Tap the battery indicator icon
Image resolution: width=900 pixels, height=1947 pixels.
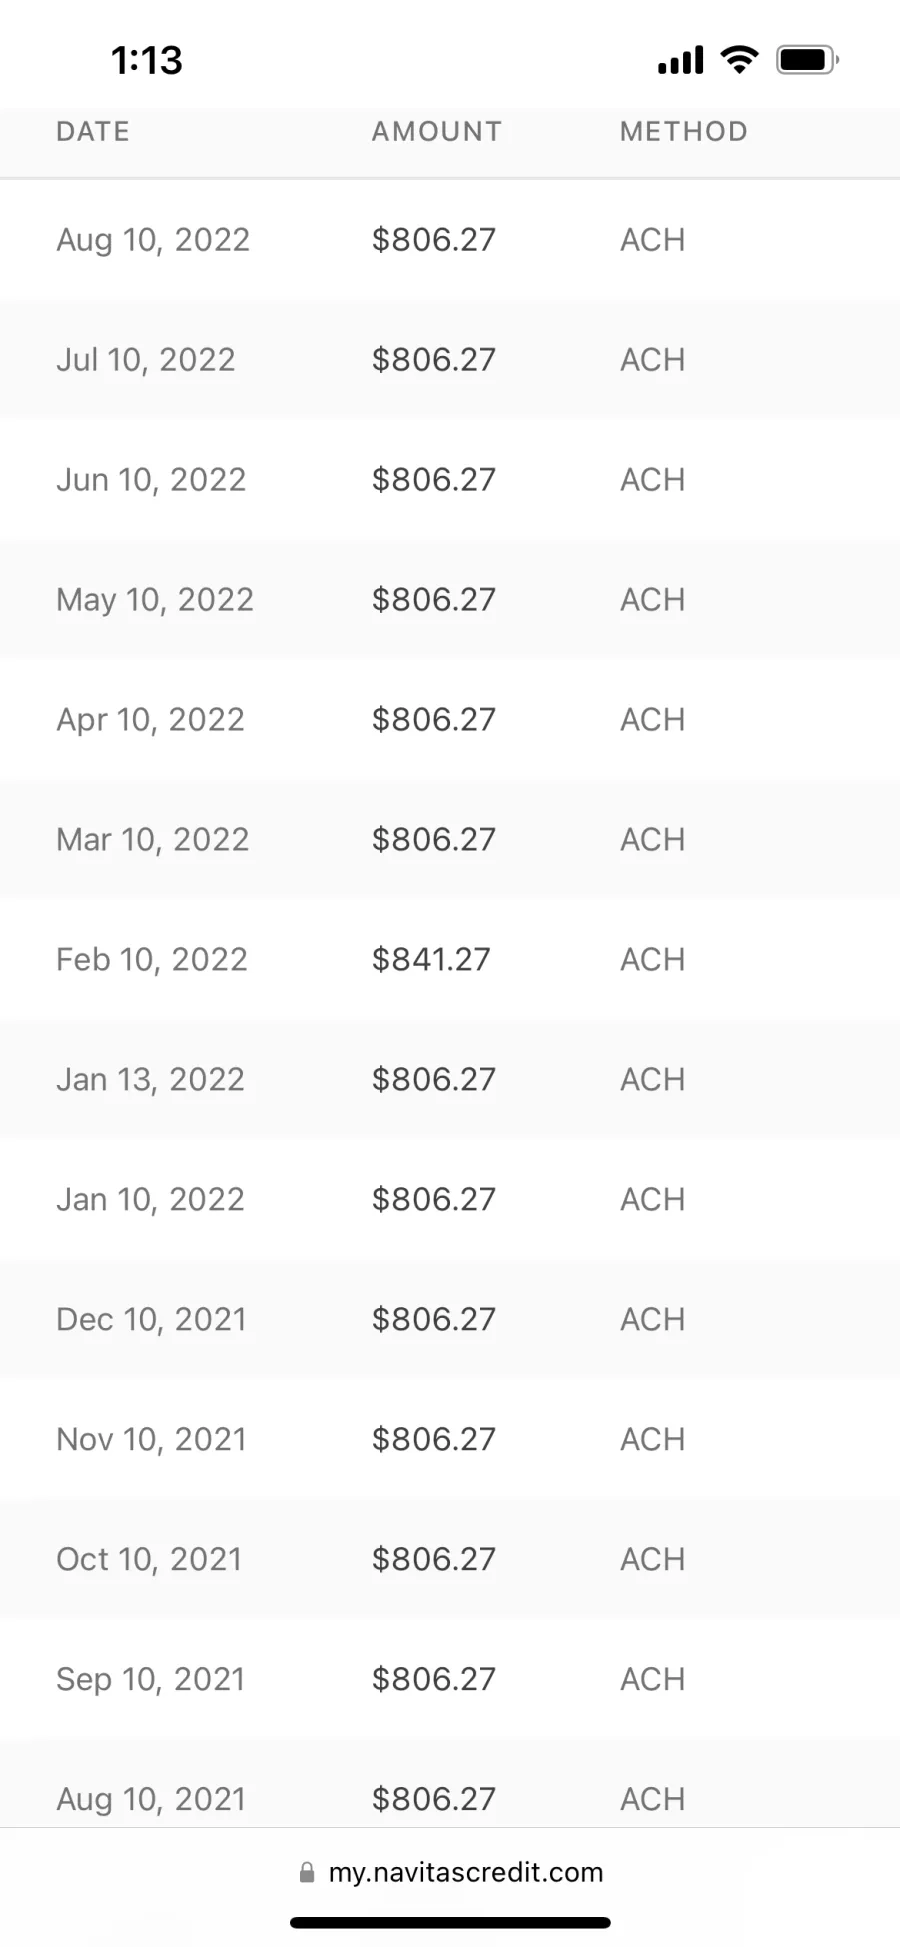tap(807, 60)
